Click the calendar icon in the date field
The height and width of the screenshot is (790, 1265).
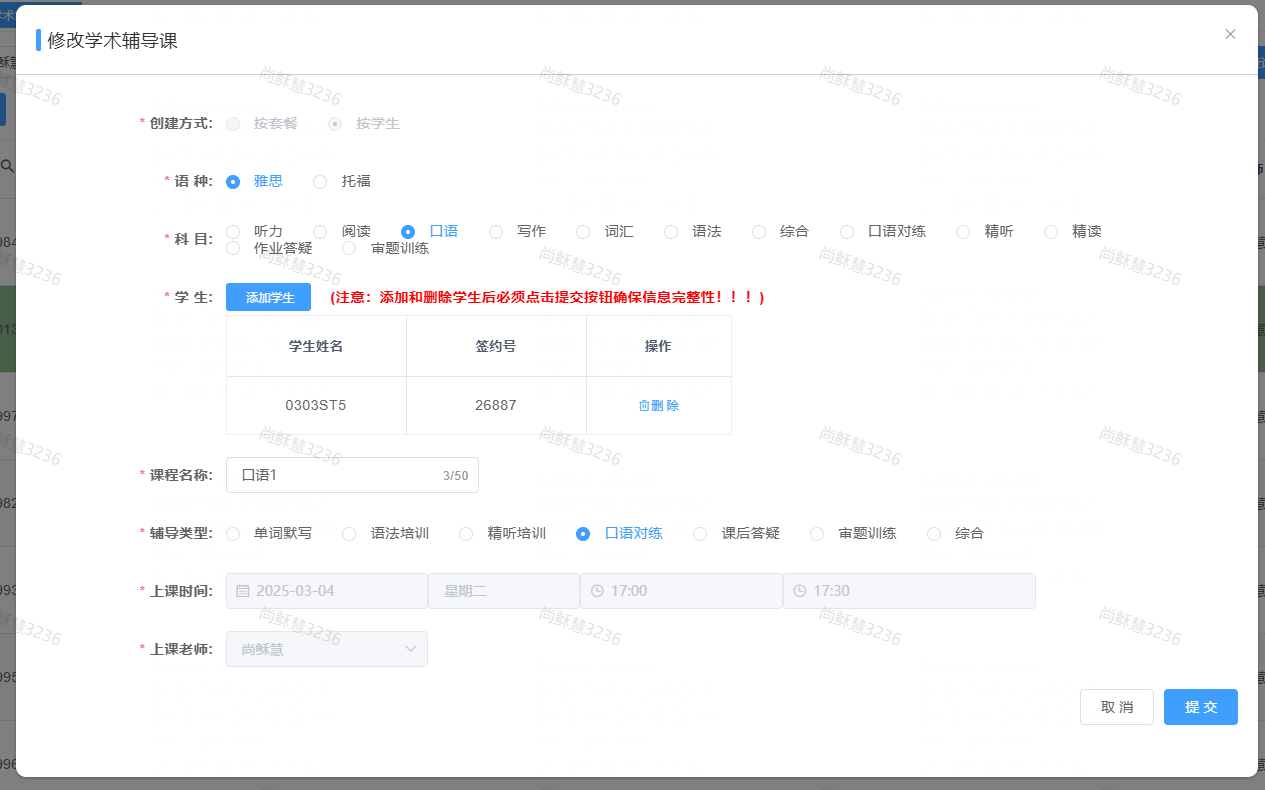(243, 591)
